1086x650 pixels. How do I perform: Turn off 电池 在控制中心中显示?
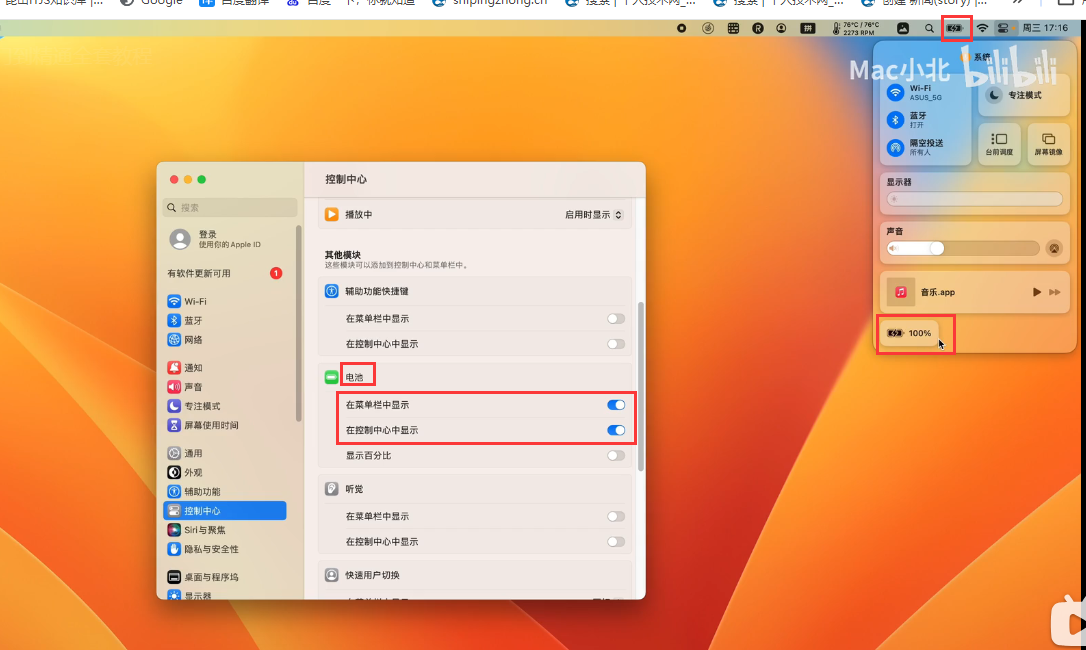(x=616, y=430)
